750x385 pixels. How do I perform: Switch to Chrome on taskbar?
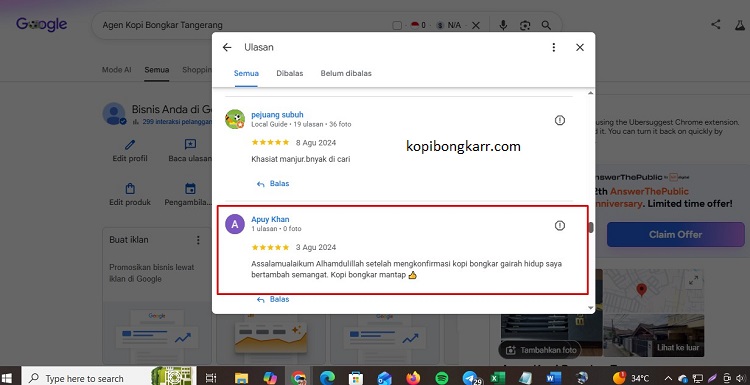(298, 378)
